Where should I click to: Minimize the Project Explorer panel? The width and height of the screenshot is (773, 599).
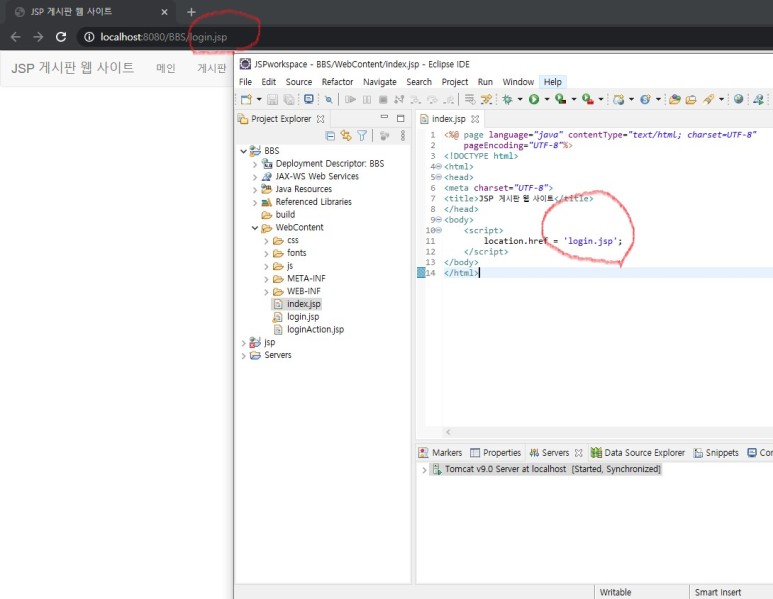click(385, 117)
